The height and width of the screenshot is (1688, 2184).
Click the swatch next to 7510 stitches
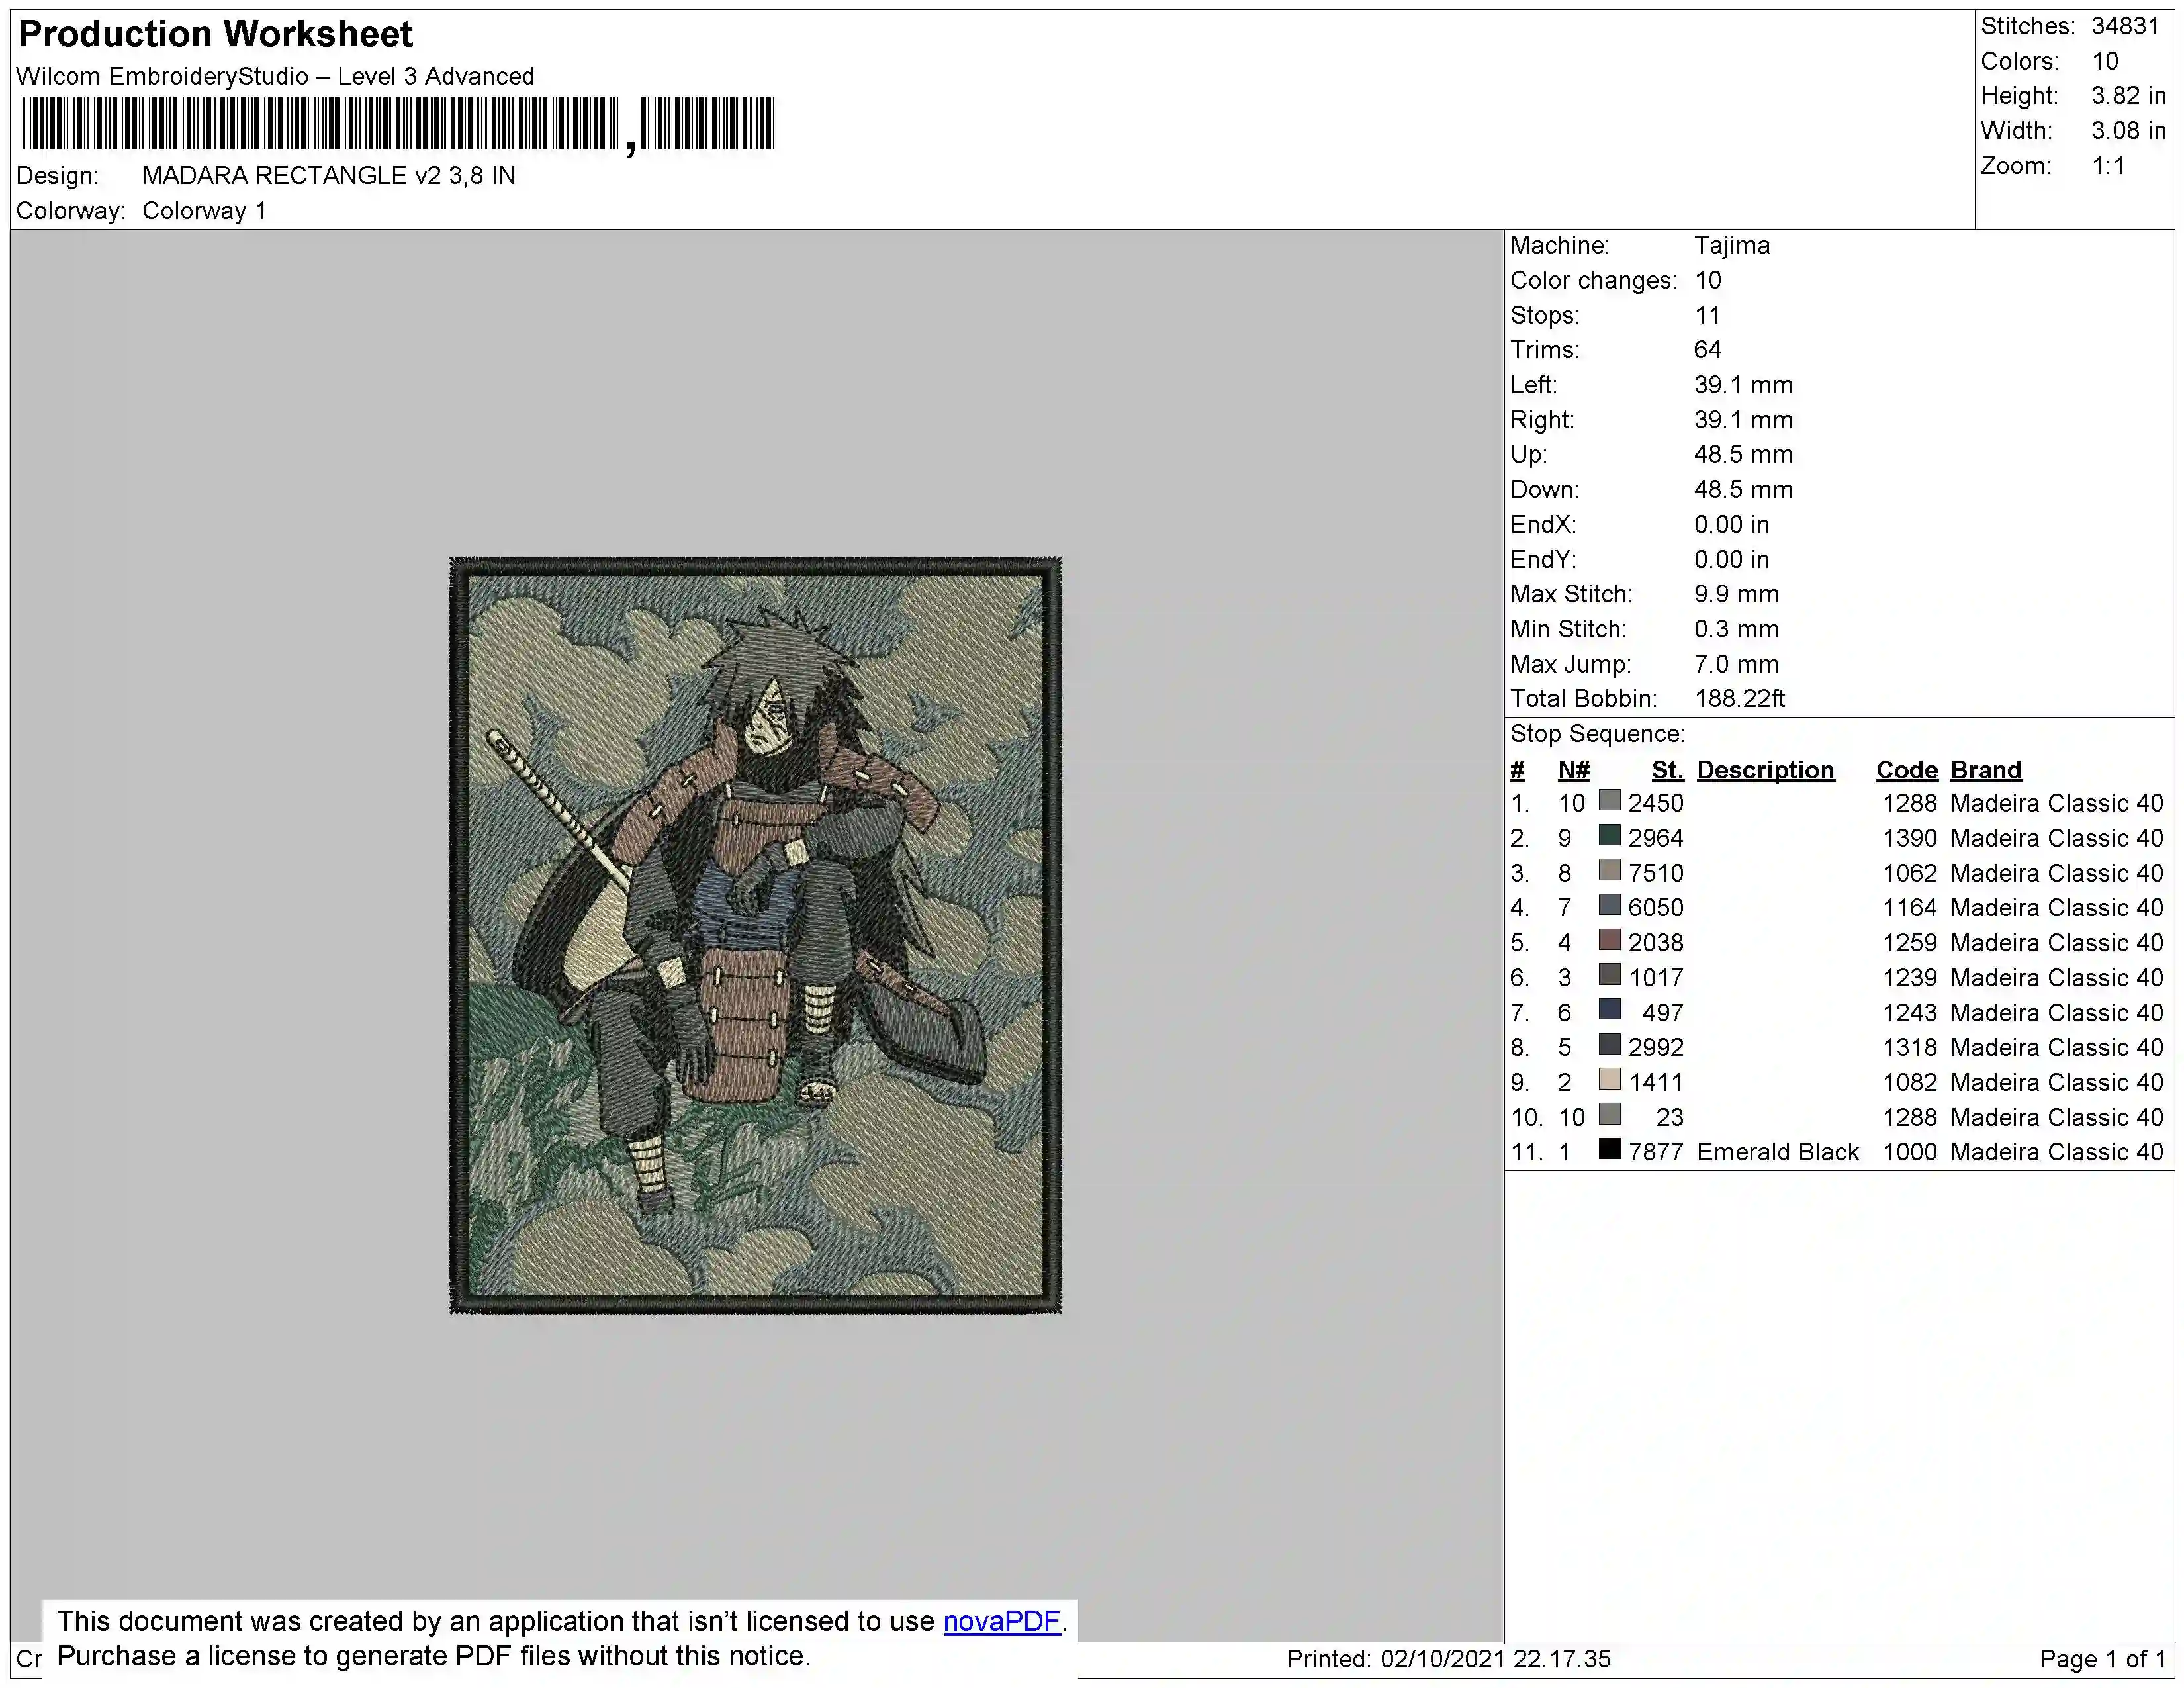pos(1609,870)
